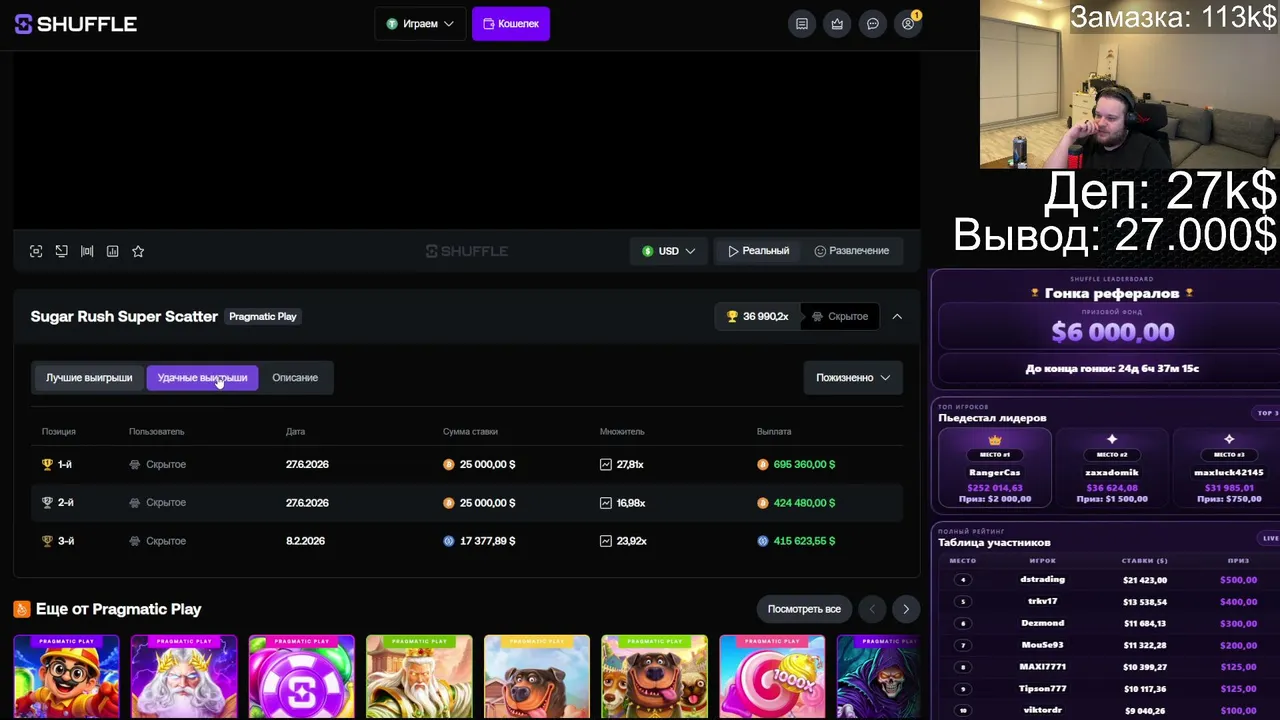Show previous Pragmatic Play games
The image size is (1280, 720).
point(872,609)
